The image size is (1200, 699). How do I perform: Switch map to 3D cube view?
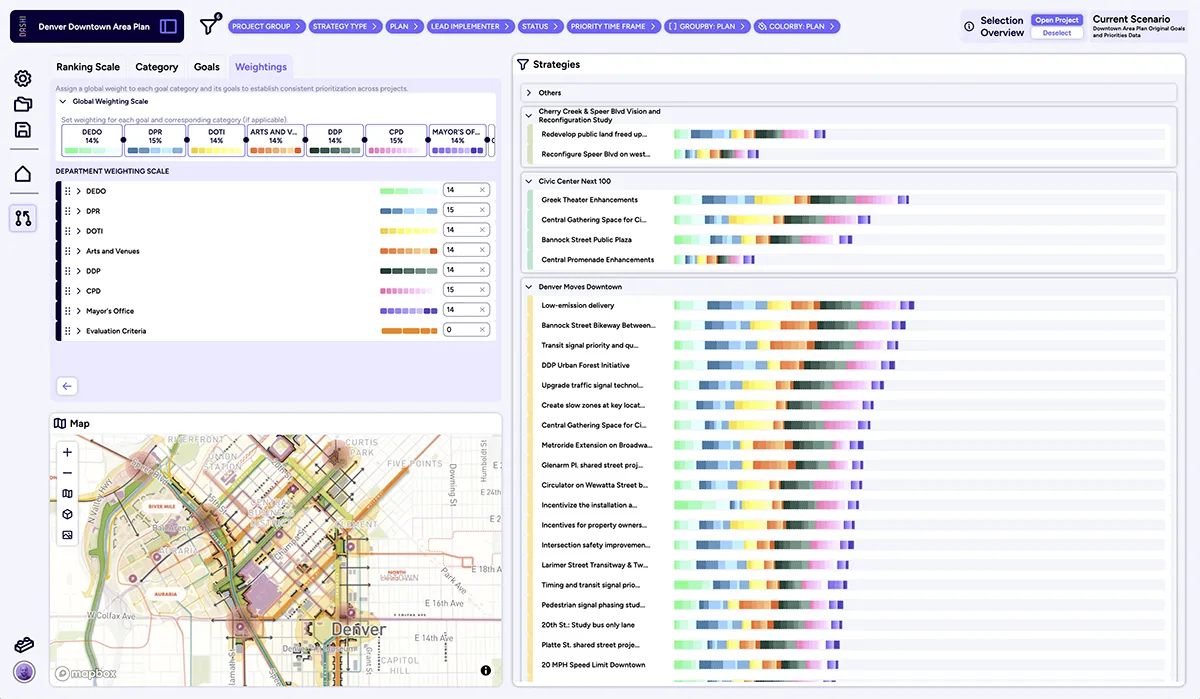(x=67, y=514)
